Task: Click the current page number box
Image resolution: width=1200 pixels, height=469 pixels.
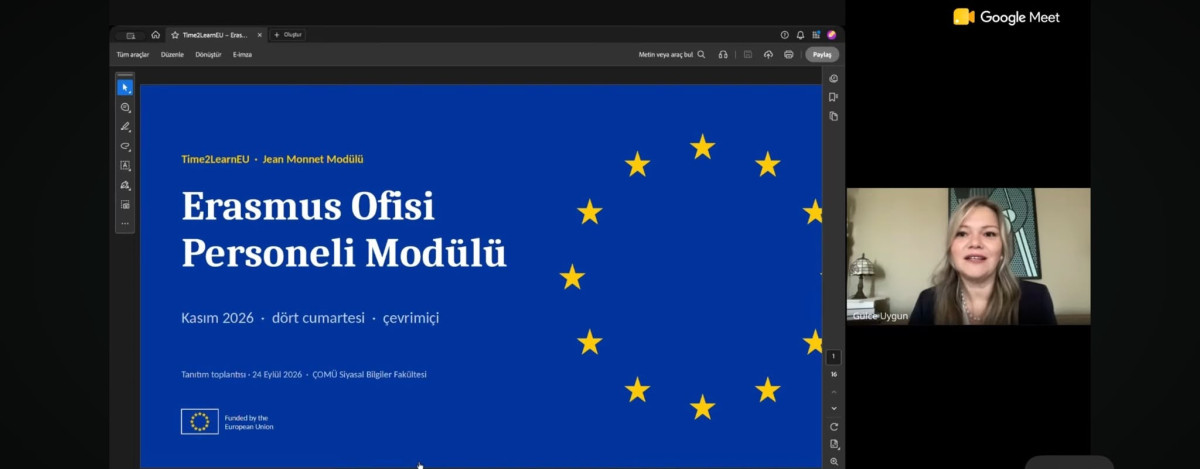Action: (x=834, y=357)
